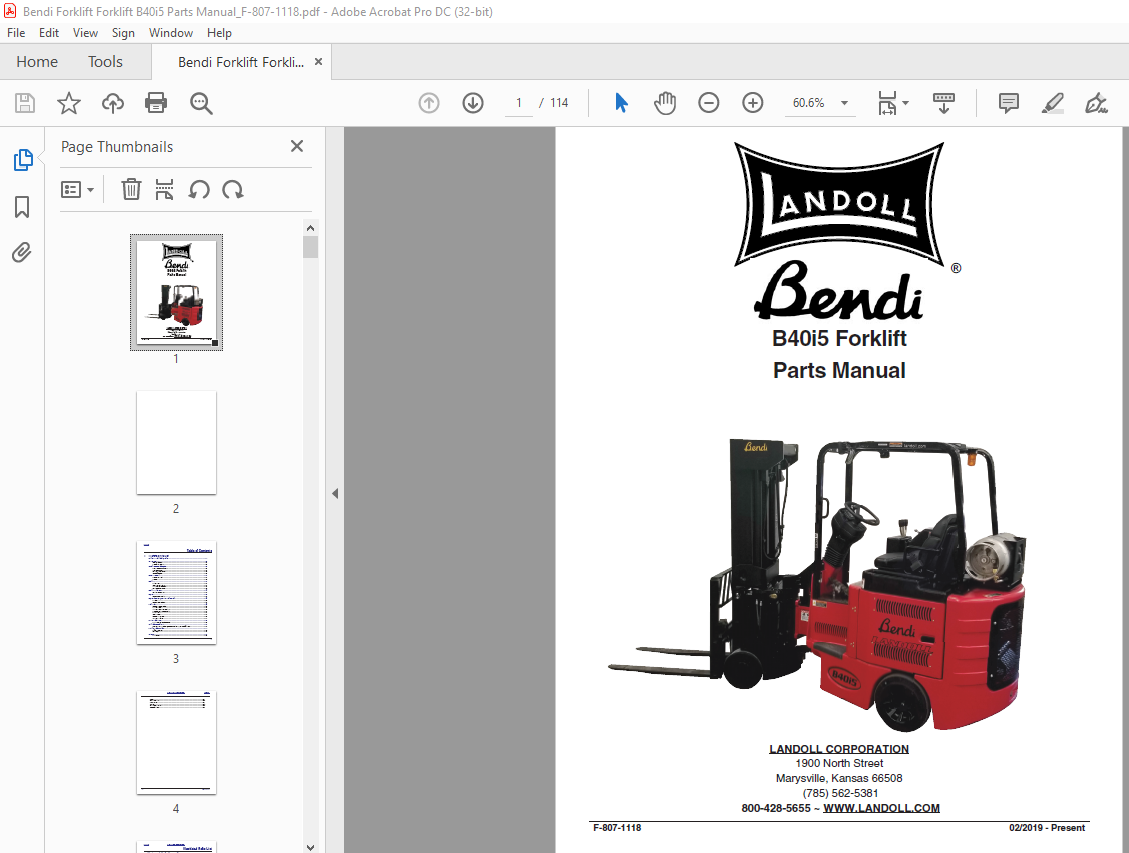Click the print pages thumbnail icon

(x=164, y=189)
